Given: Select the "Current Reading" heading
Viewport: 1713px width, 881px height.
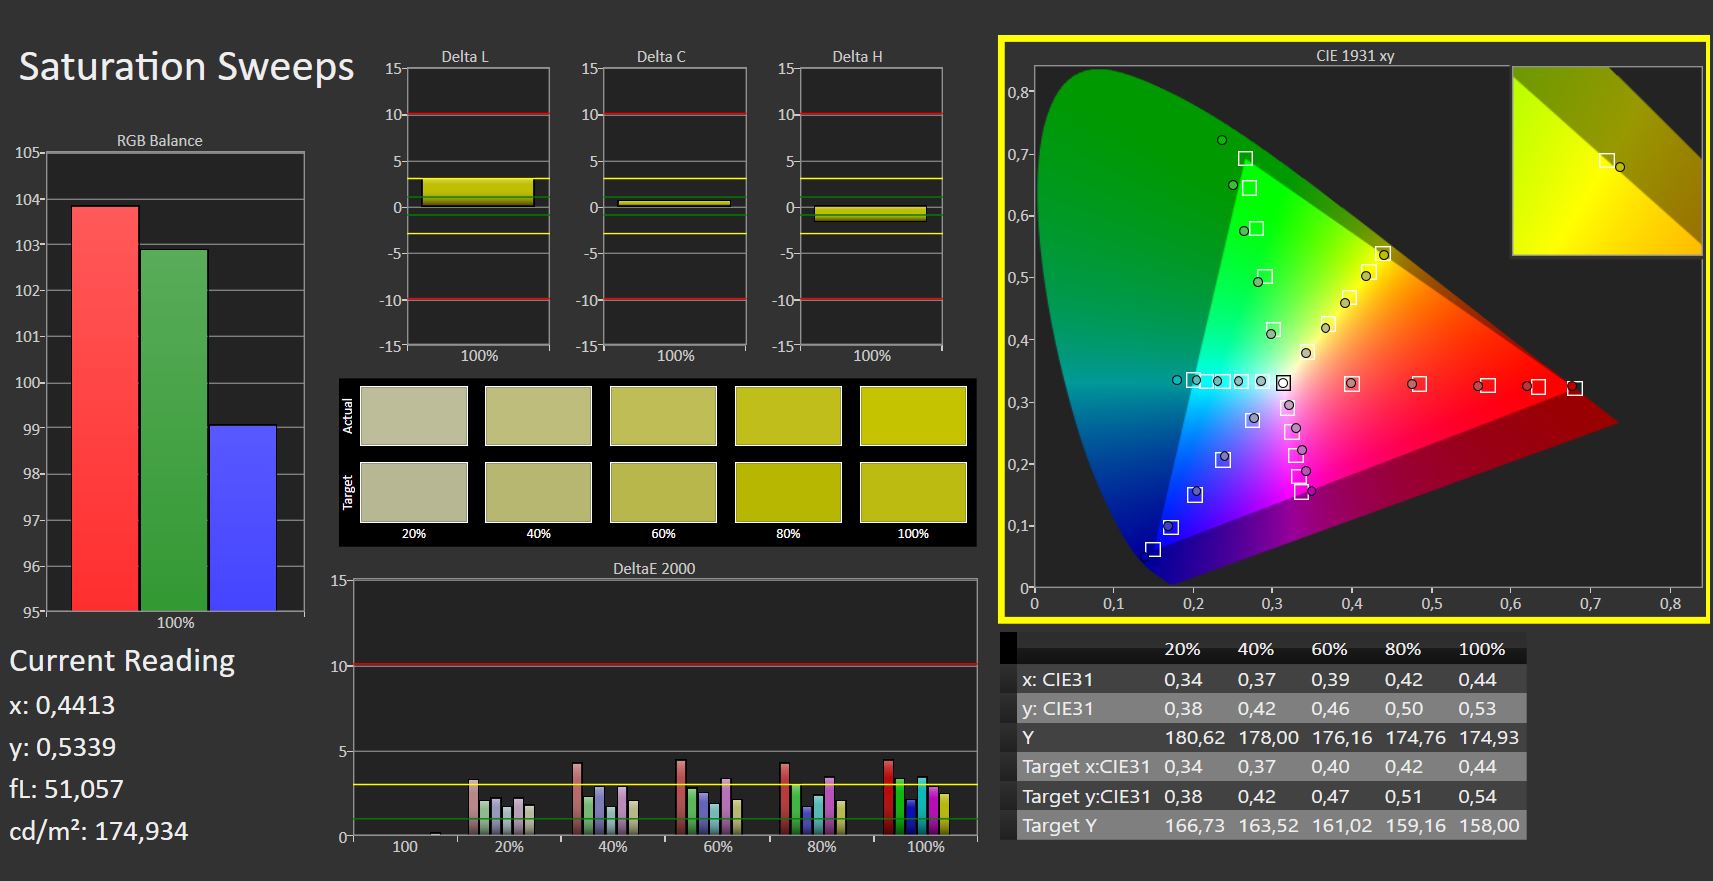Looking at the screenshot, I should 122,661.
